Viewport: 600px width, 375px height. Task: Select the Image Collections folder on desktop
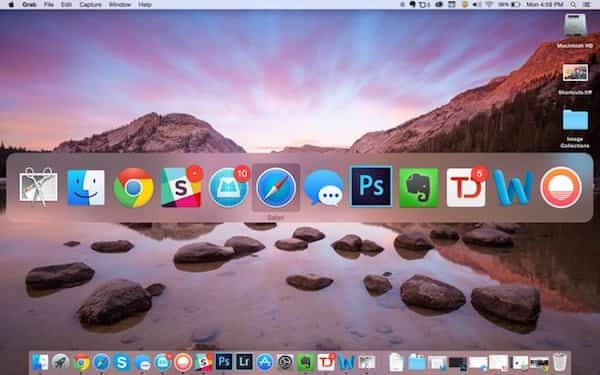pos(575,129)
